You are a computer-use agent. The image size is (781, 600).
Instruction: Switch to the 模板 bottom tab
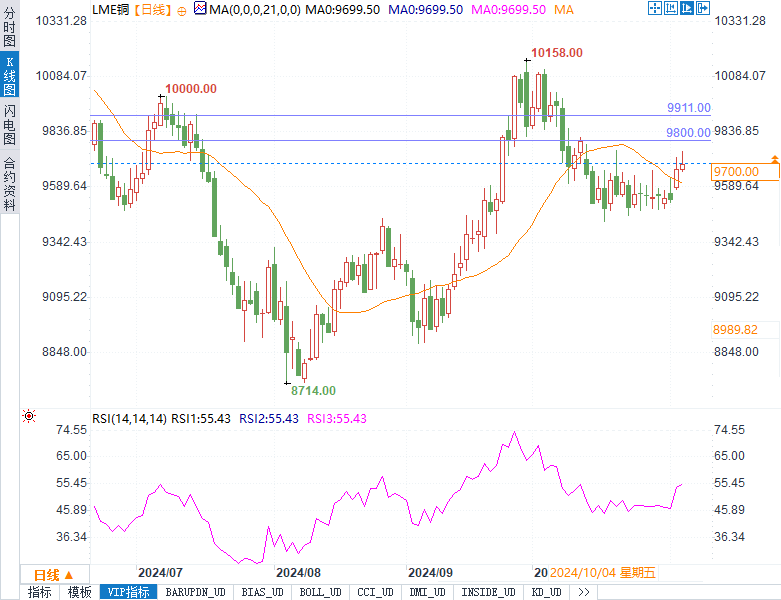[x=79, y=592]
